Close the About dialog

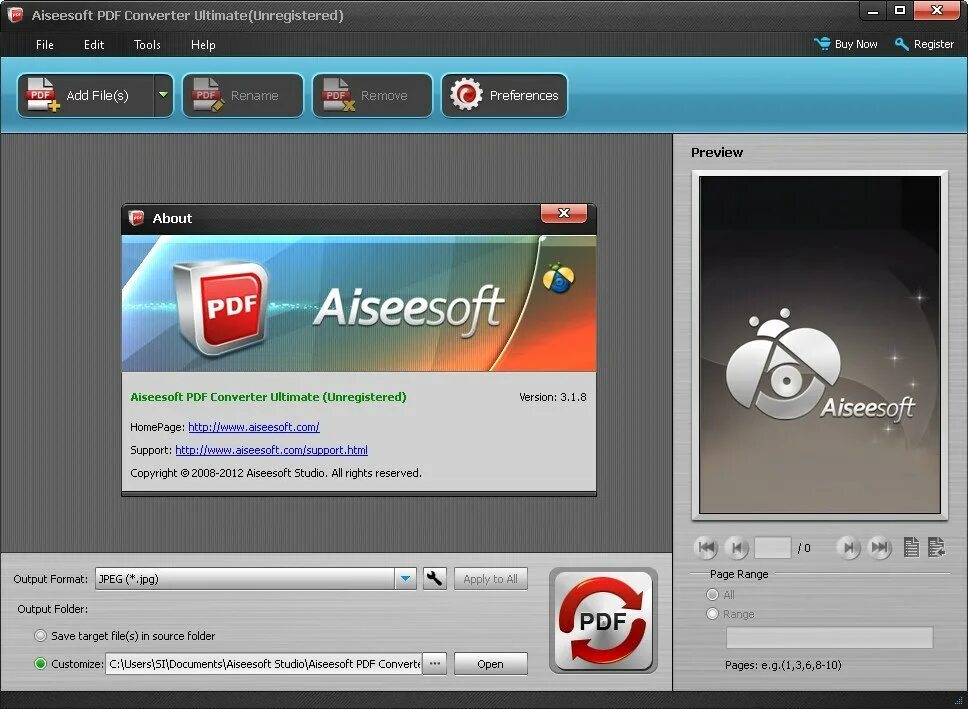[x=564, y=213]
